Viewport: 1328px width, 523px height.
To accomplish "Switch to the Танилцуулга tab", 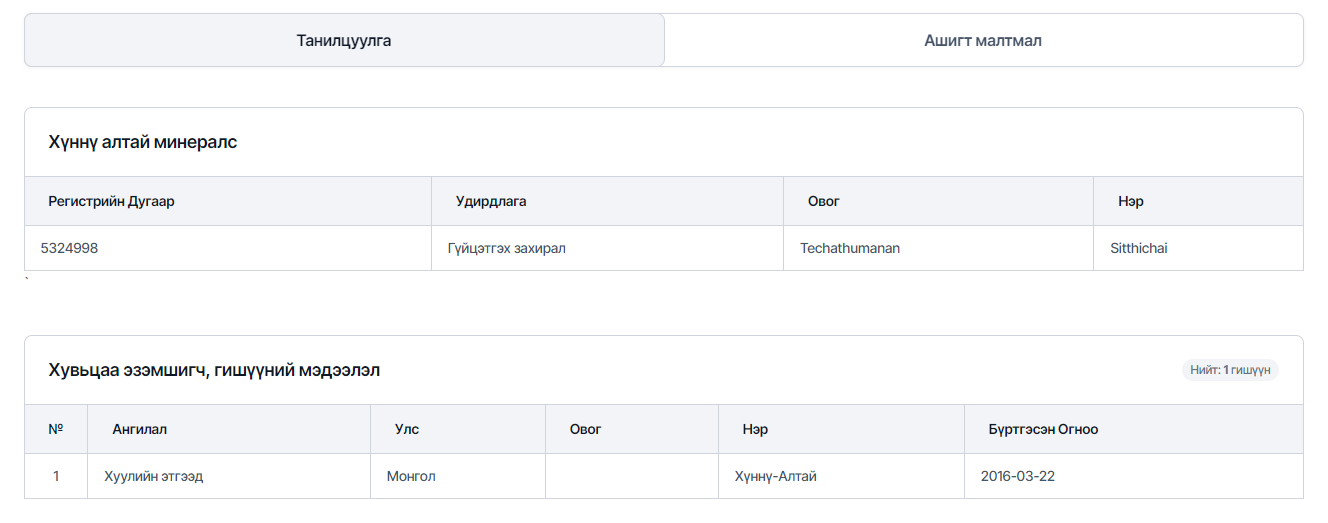I will (x=344, y=41).
